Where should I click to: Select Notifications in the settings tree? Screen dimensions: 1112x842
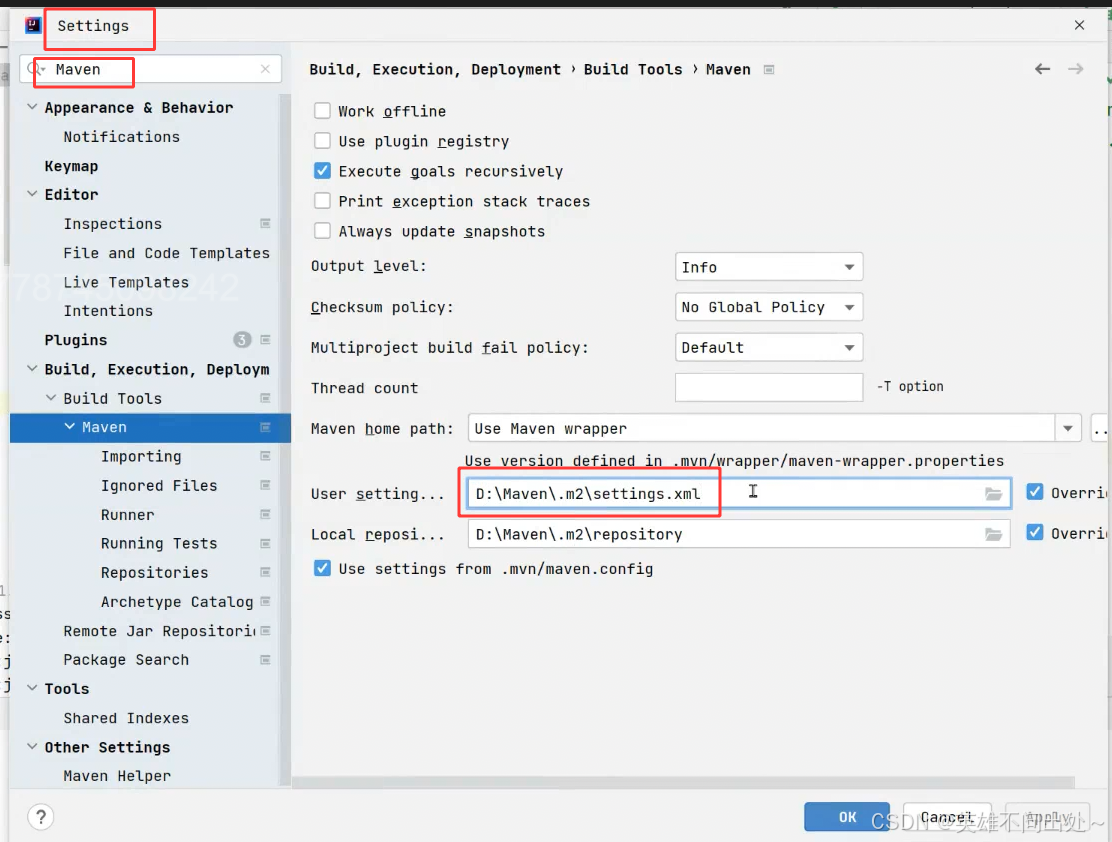click(121, 136)
